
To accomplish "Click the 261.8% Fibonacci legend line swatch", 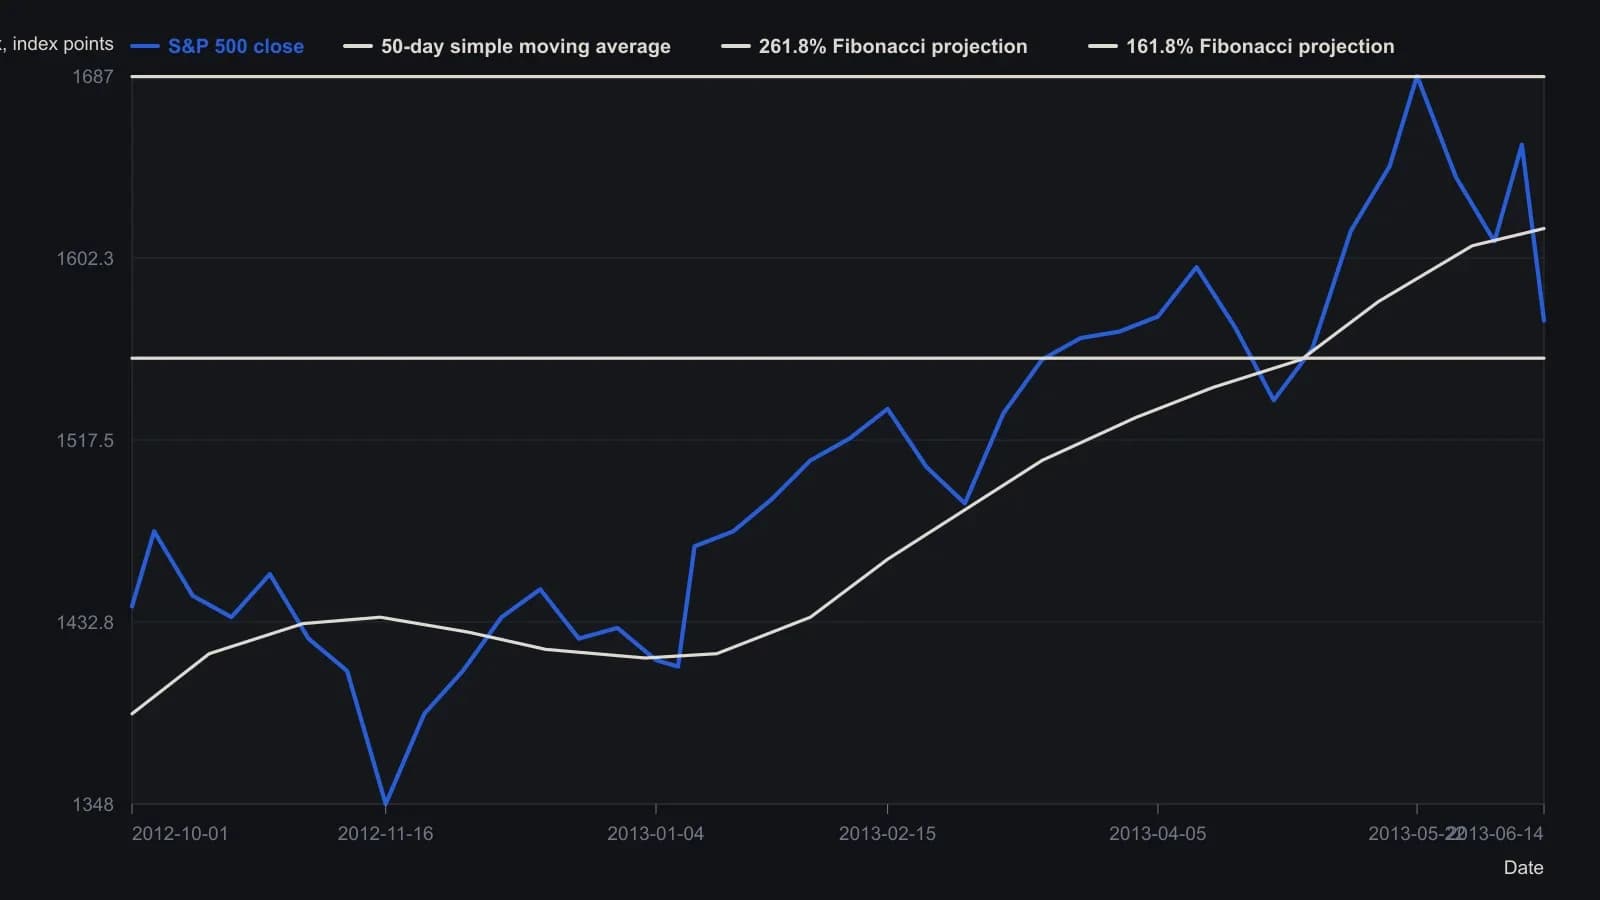I will (x=736, y=46).
